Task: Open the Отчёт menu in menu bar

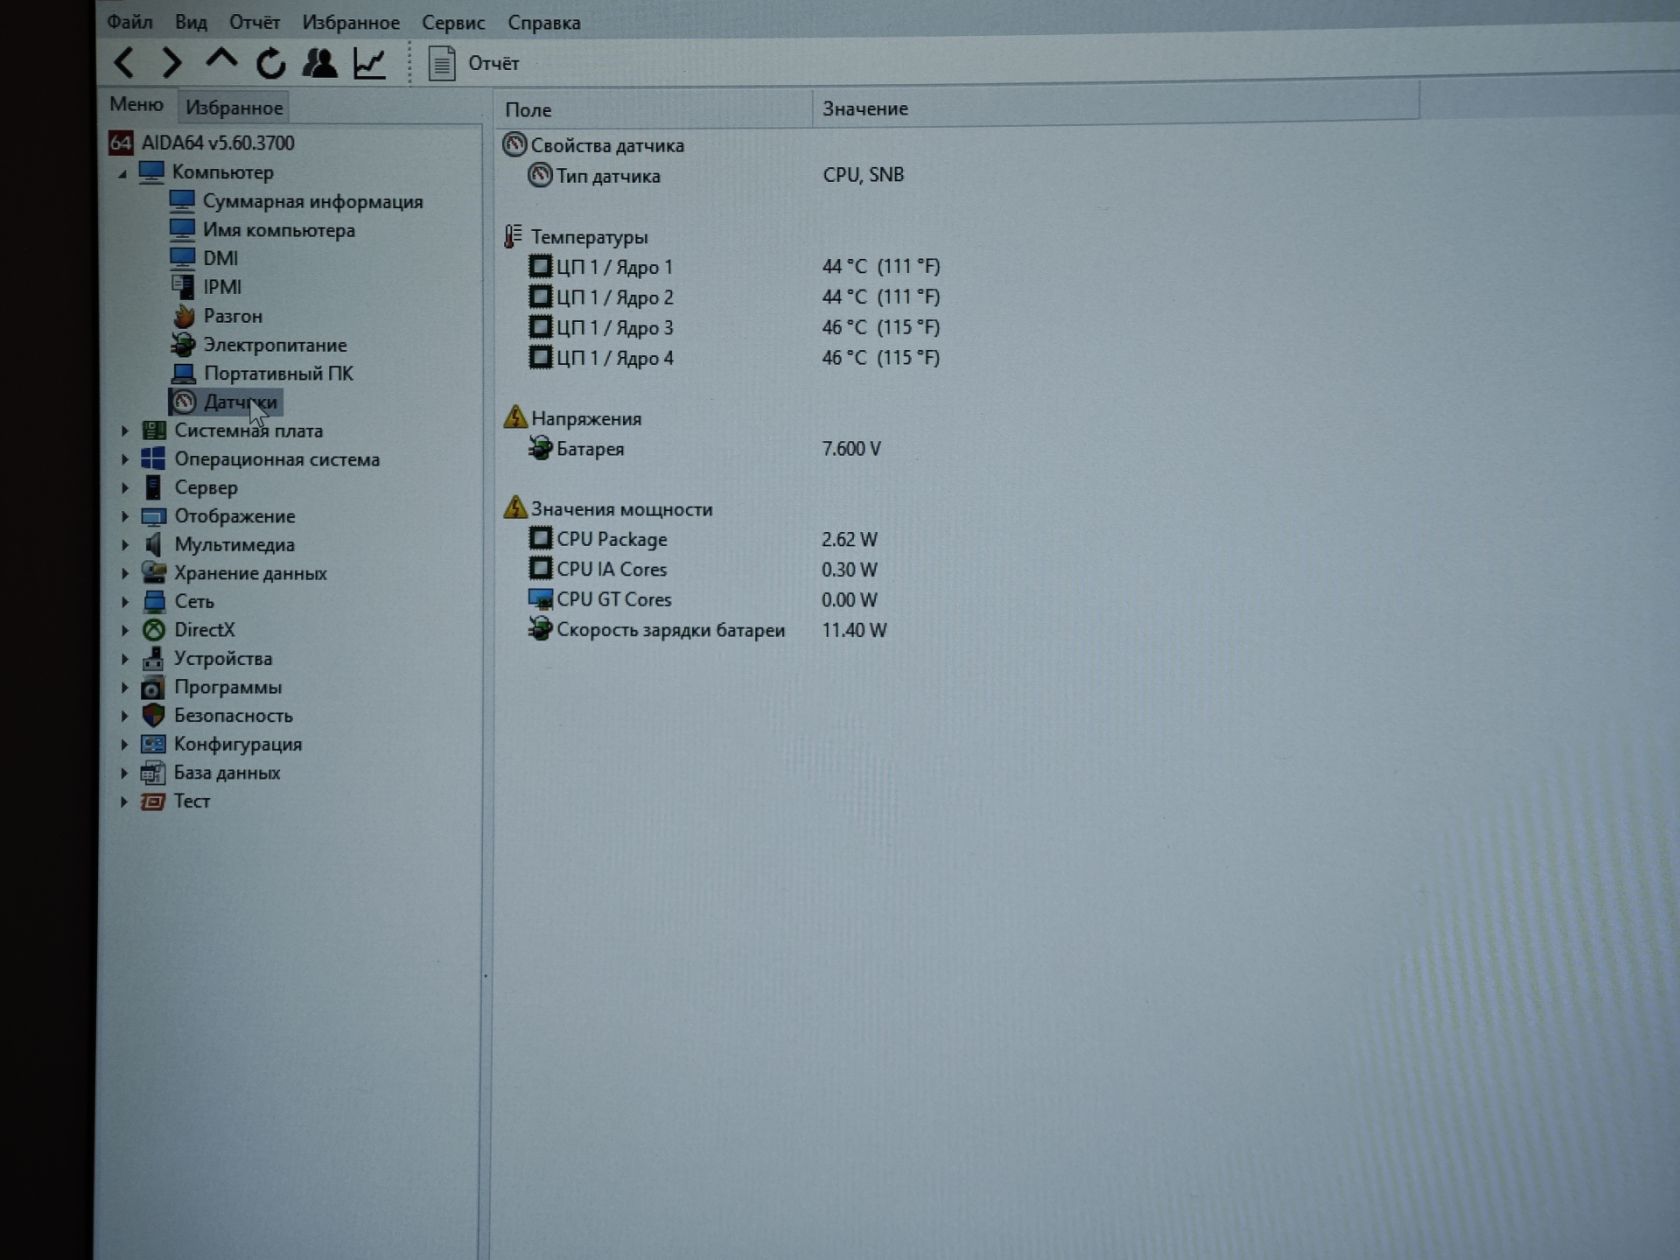Action: pyautogui.click(x=254, y=21)
